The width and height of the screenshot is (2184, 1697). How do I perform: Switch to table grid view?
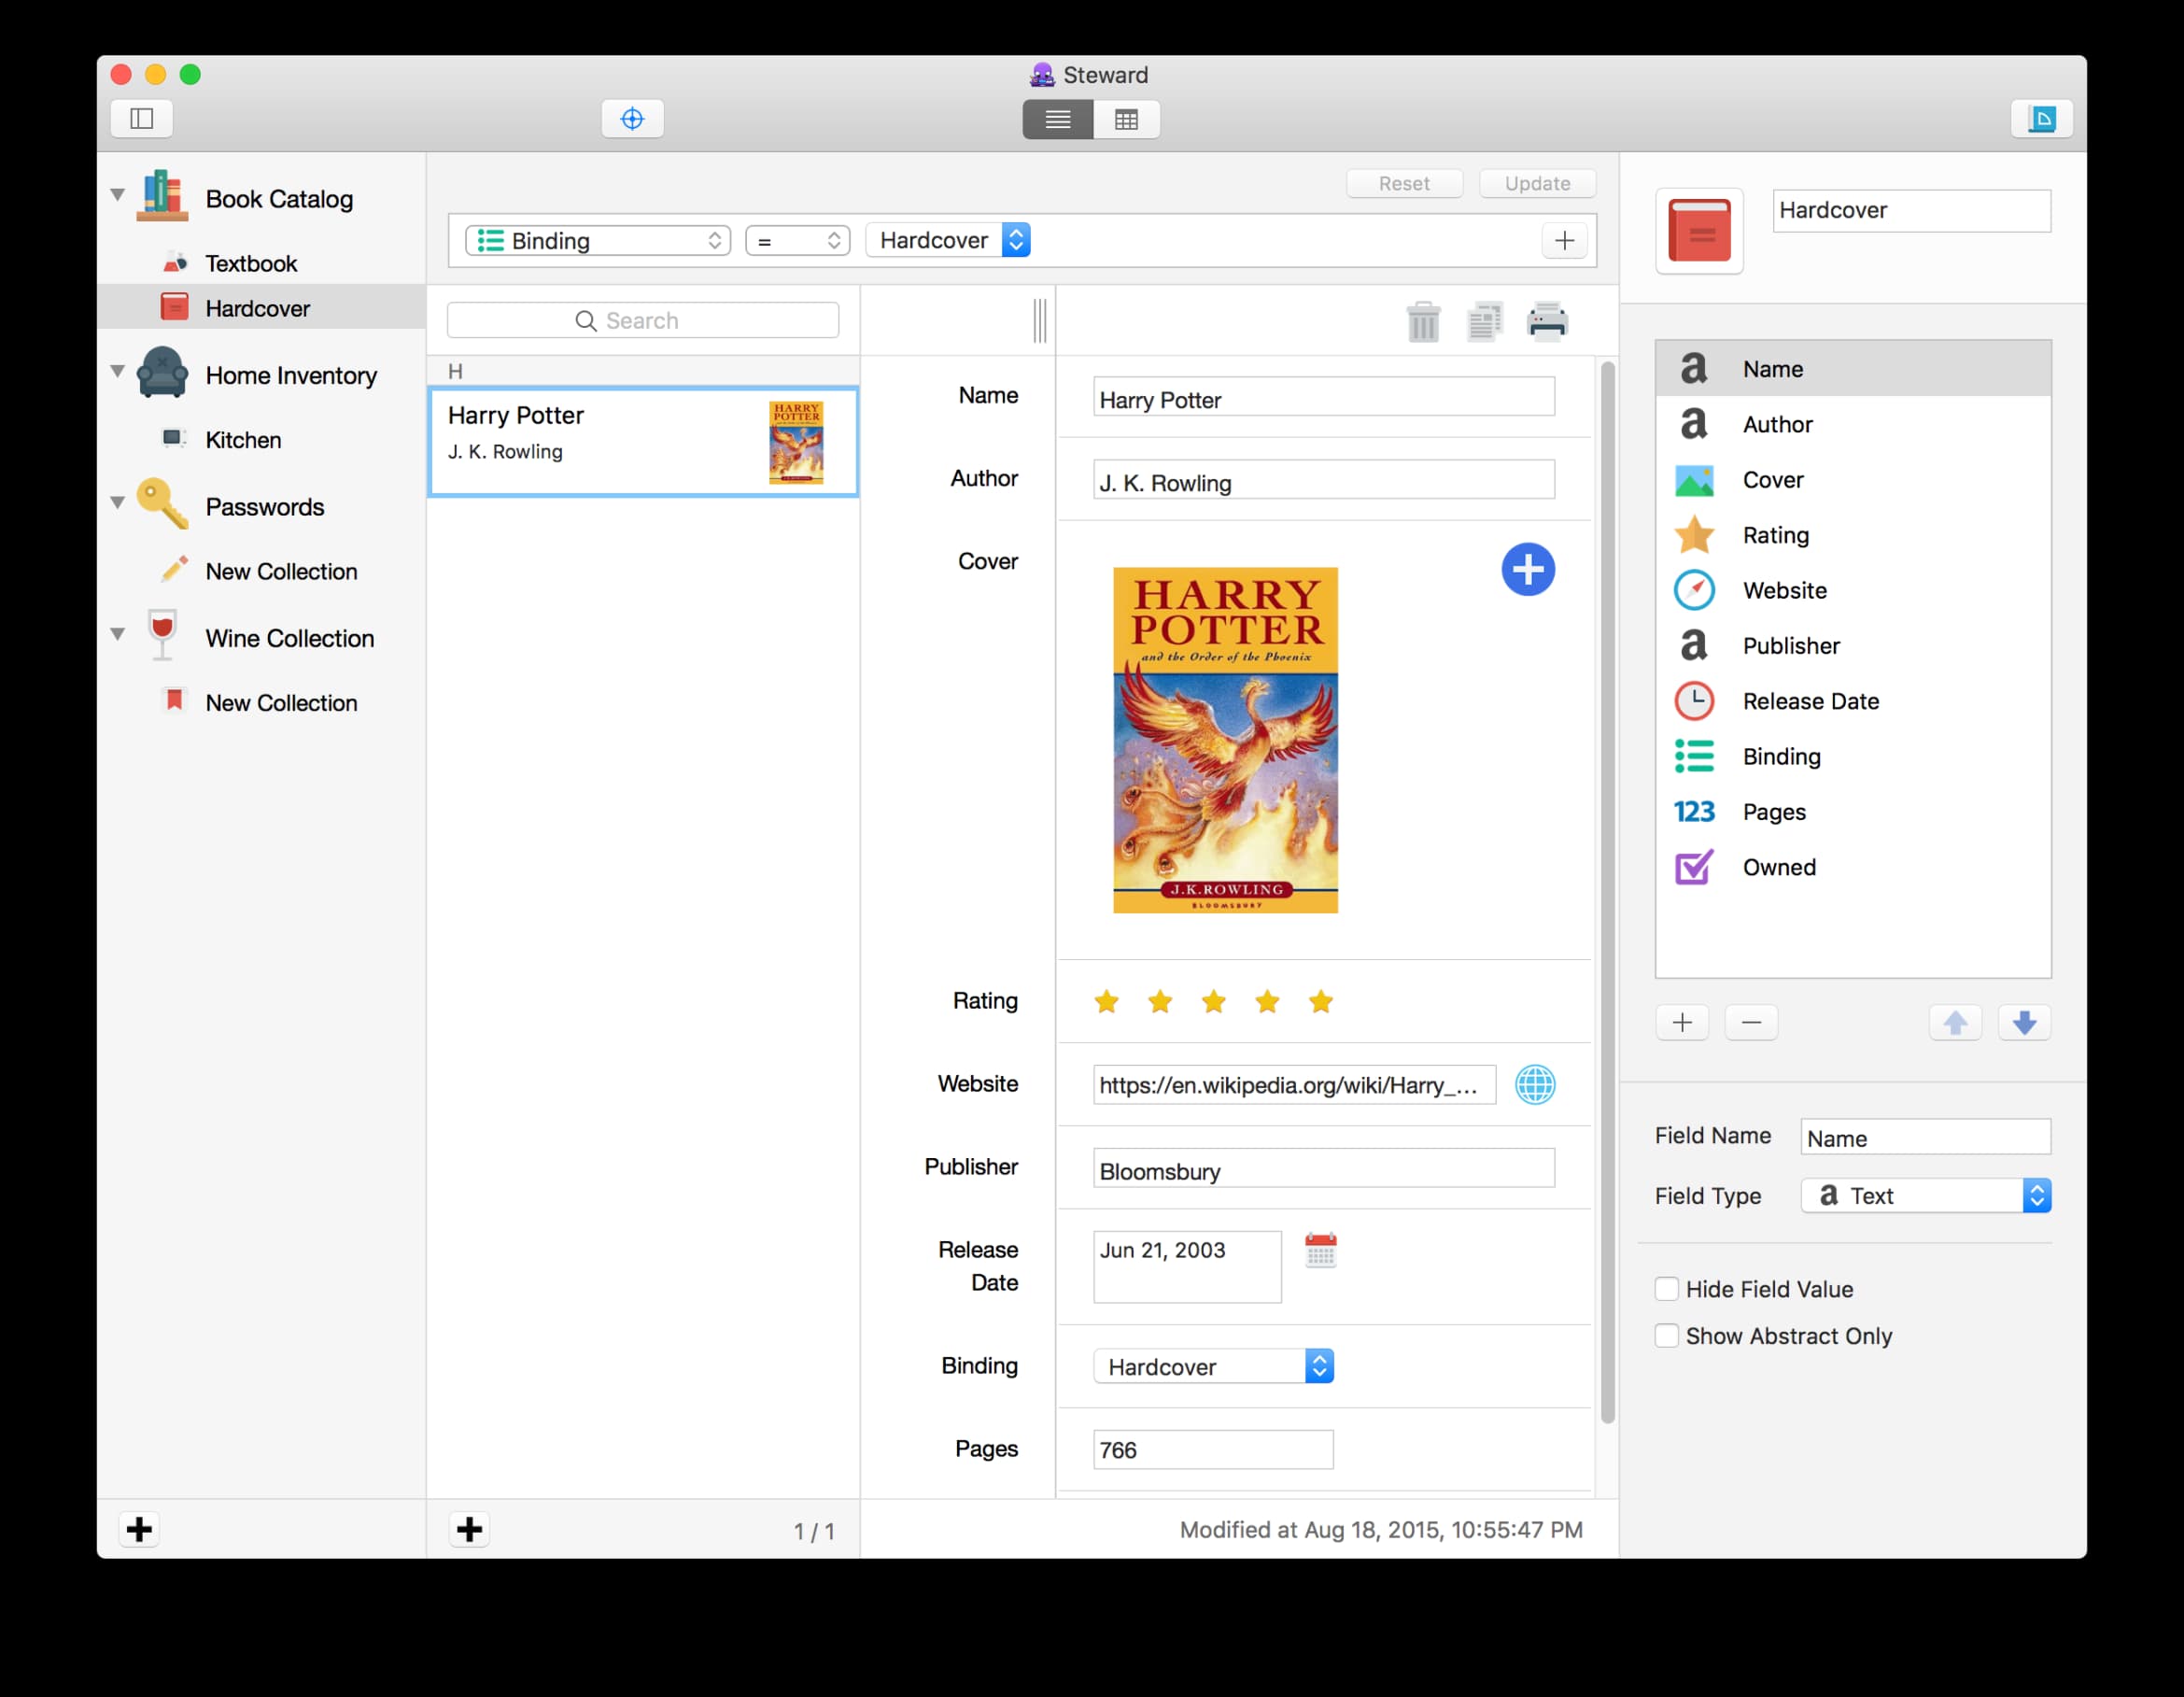pos(1126,120)
